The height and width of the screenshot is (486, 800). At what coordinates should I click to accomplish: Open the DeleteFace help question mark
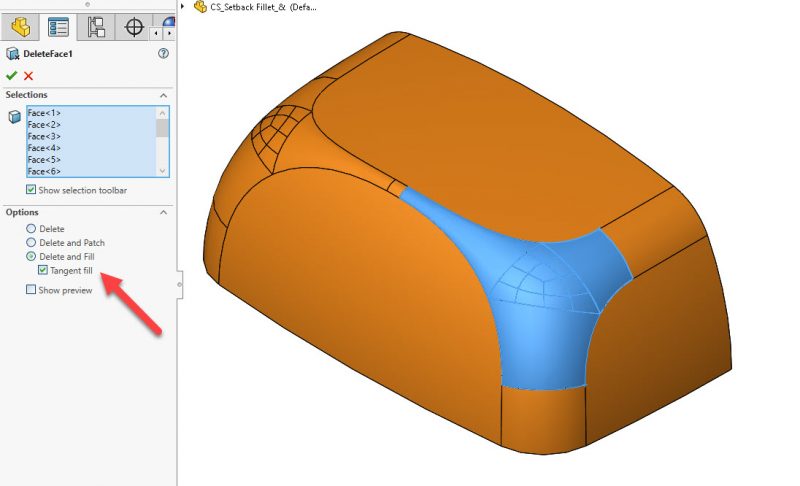click(163, 54)
